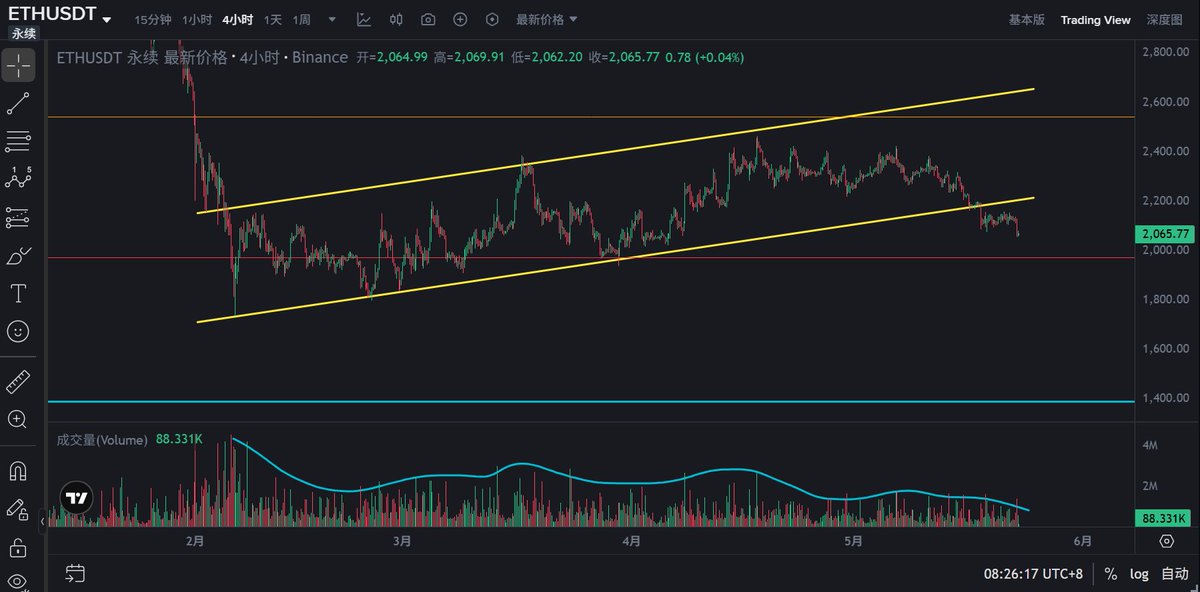Hide all drawings with eye icon

pyautogui.click(x=18, y=581)
